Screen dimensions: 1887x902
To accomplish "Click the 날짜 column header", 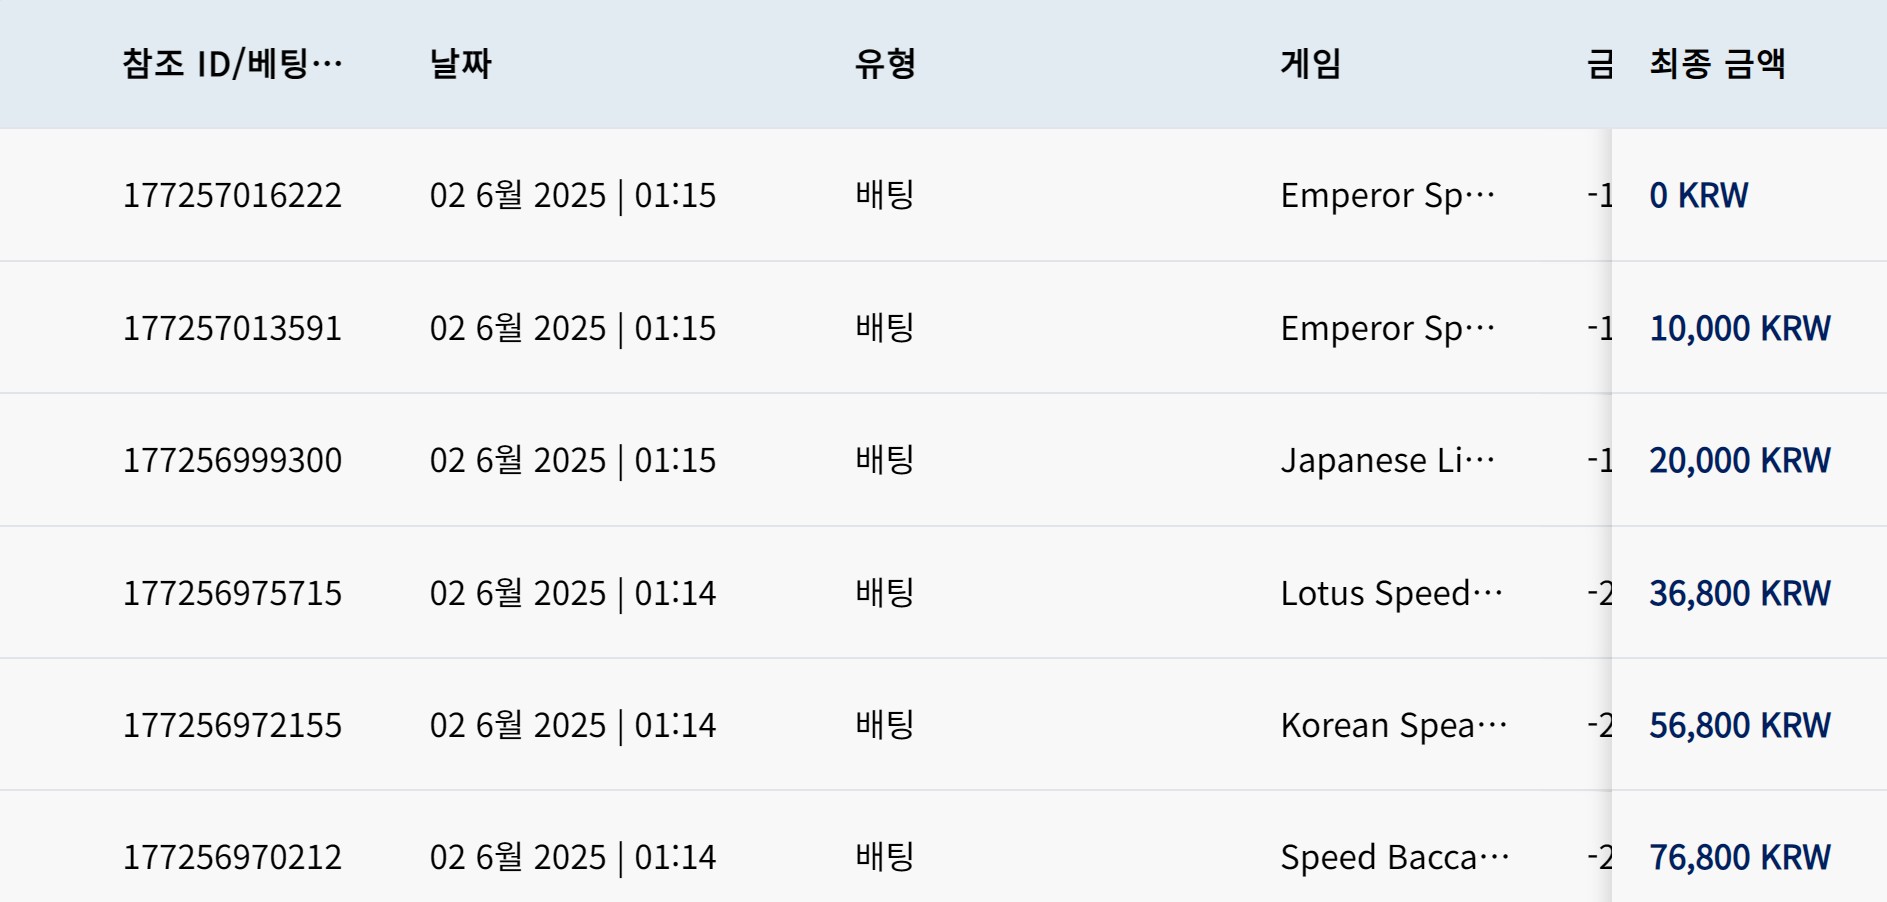I will [x=461, y=64].
